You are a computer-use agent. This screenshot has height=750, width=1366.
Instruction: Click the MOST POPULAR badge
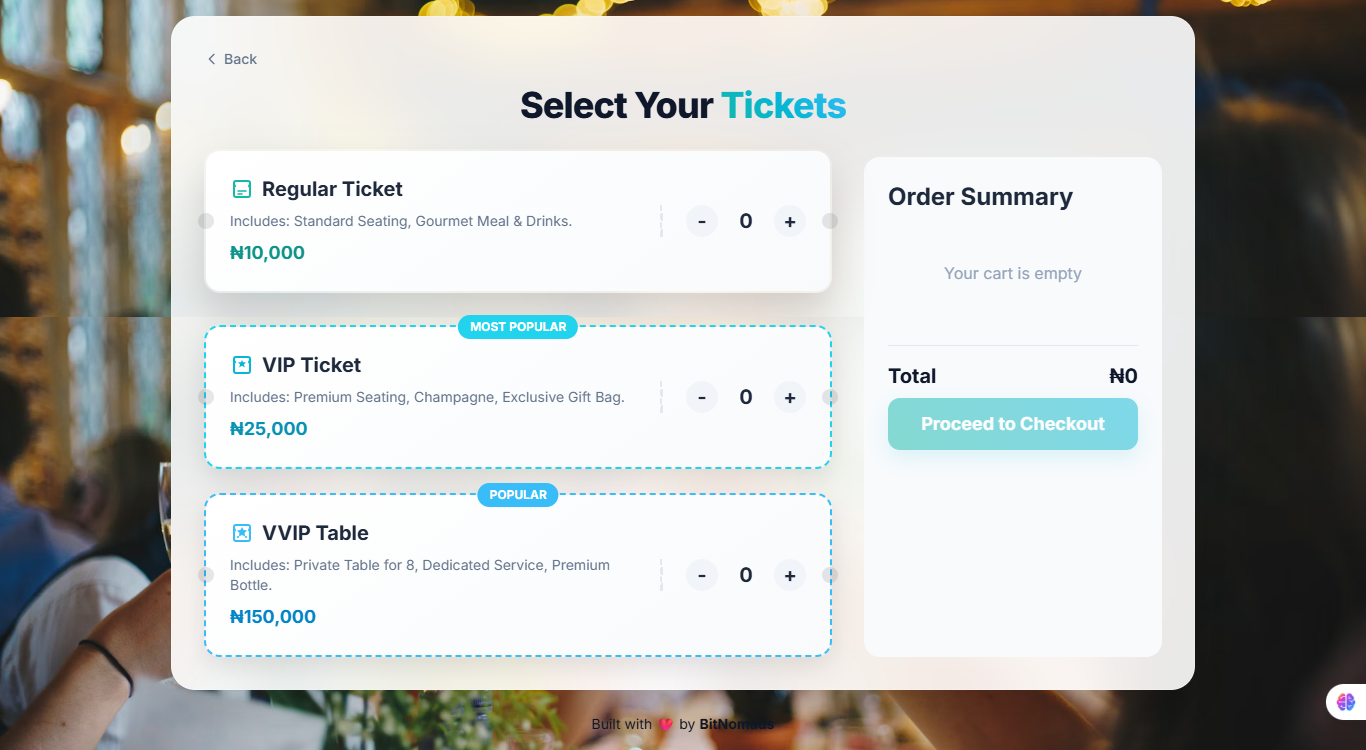coord(517,327)
